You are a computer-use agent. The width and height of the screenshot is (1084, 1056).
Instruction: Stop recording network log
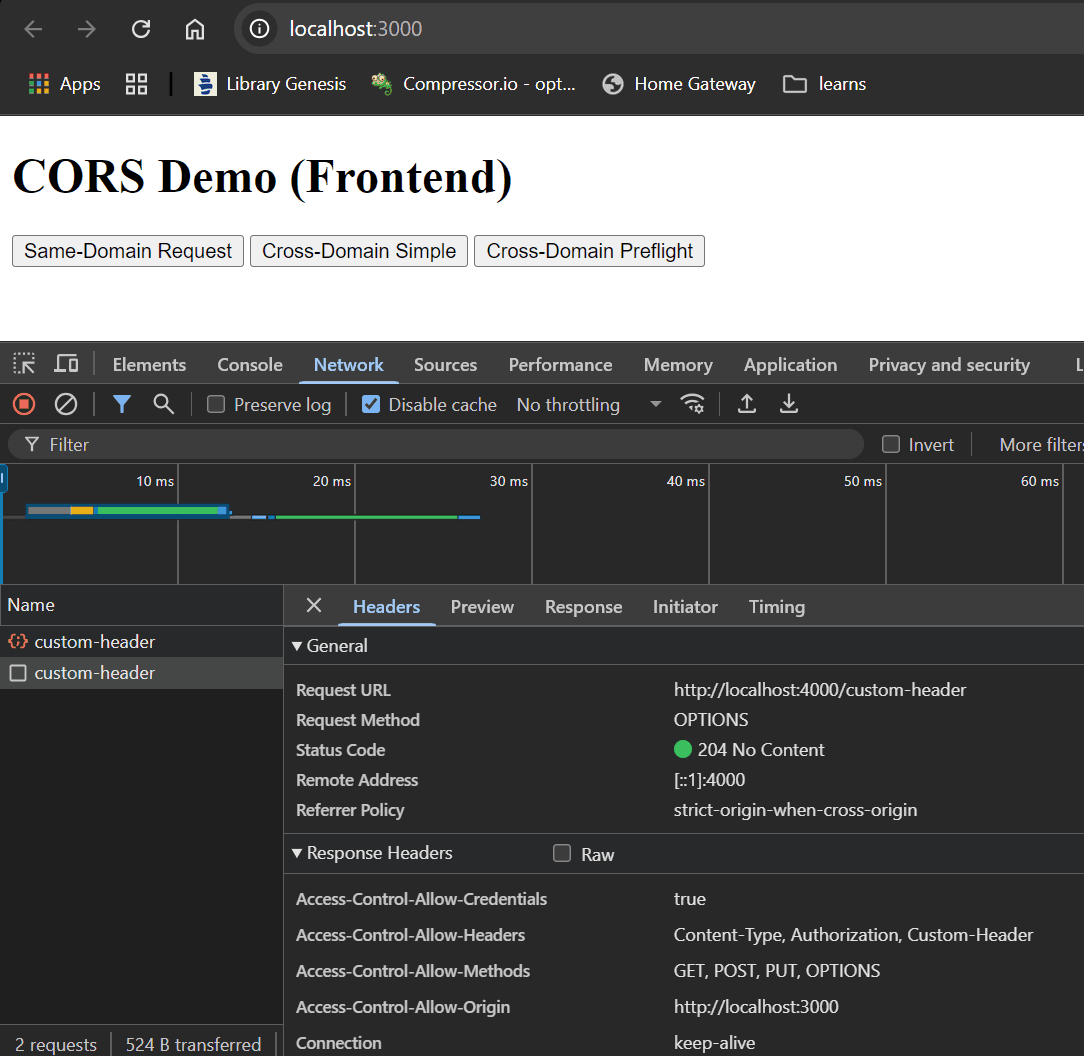[24, 404]
